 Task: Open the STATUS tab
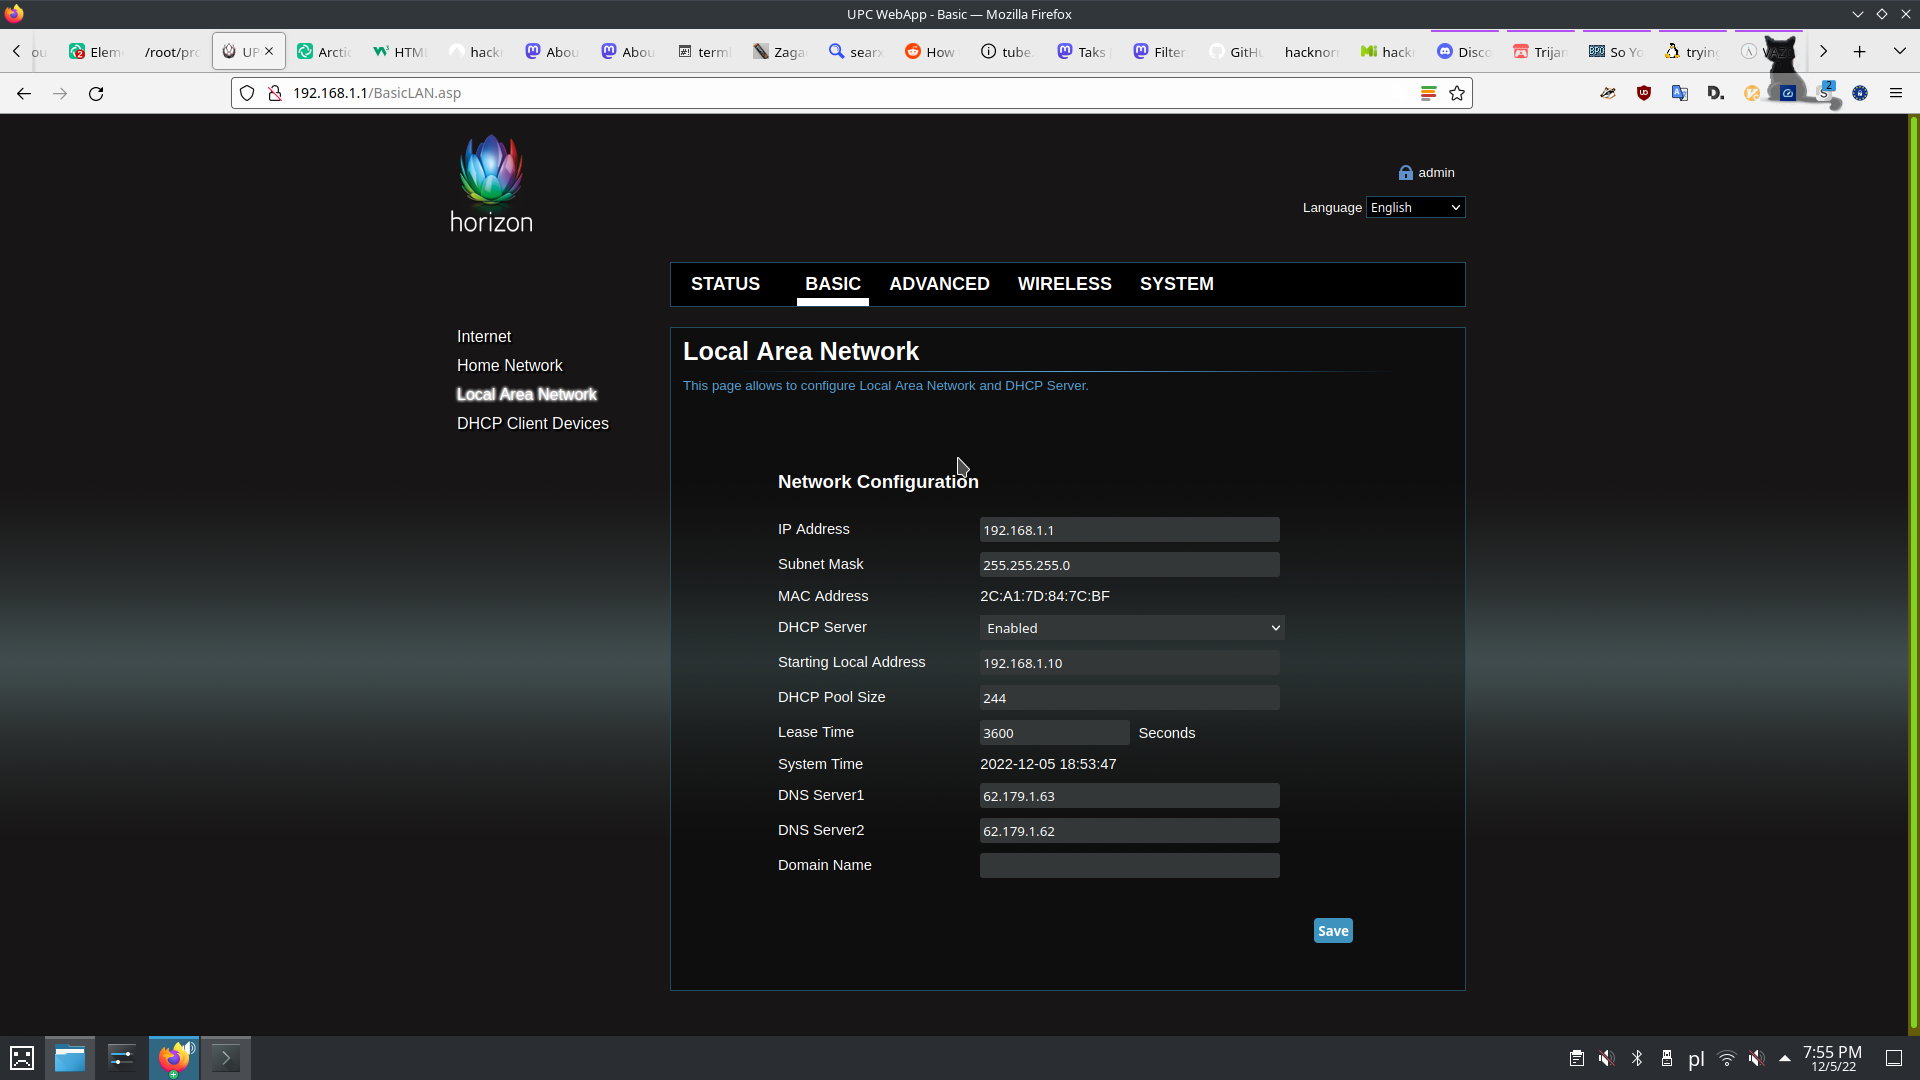[726, 284]
